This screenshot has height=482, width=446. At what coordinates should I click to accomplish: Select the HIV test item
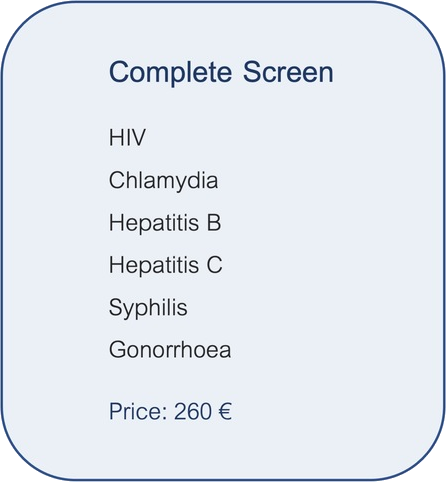pos(127,137)
